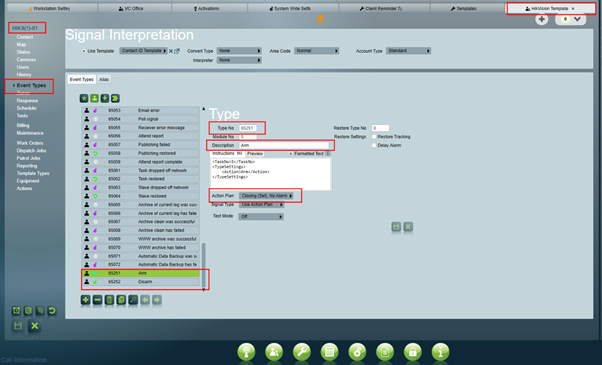The height and width of the screenshot is (365, 602).
Task: Open the people icon in bottom dock
Action: click(x=274, y=352)
